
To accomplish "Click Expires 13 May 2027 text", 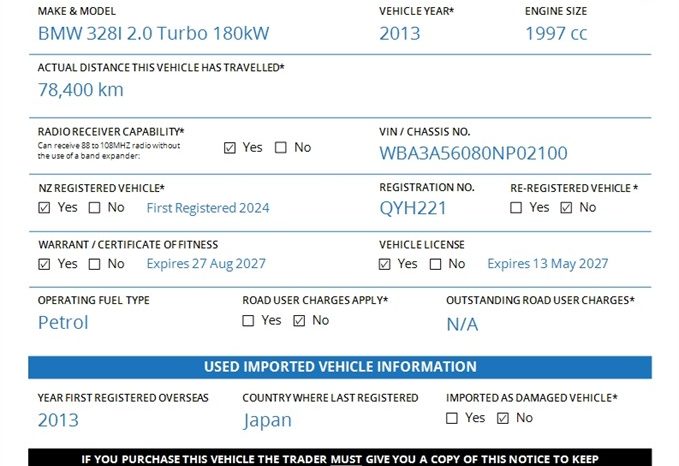I will point(548,264).
